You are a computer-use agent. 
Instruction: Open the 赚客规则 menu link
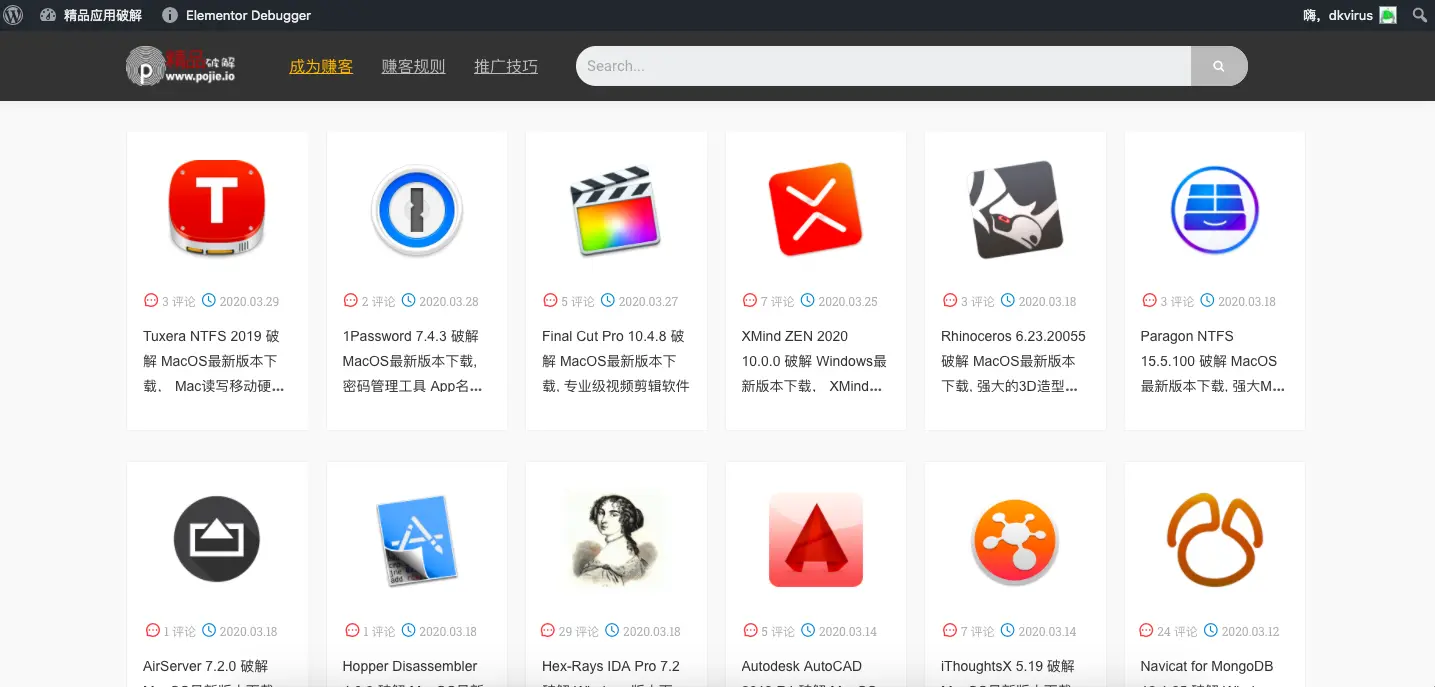tap(413, 67)
